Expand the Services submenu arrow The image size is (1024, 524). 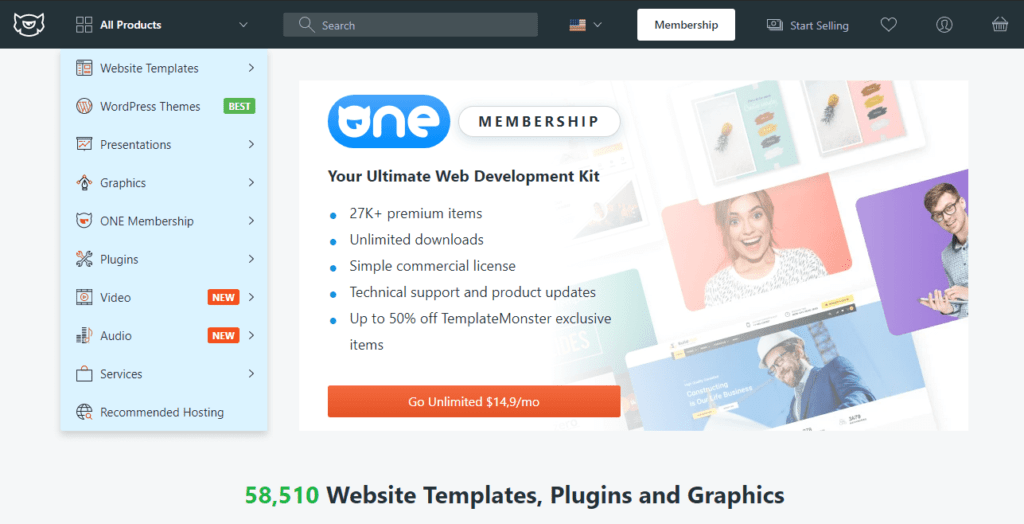(251, 374)
